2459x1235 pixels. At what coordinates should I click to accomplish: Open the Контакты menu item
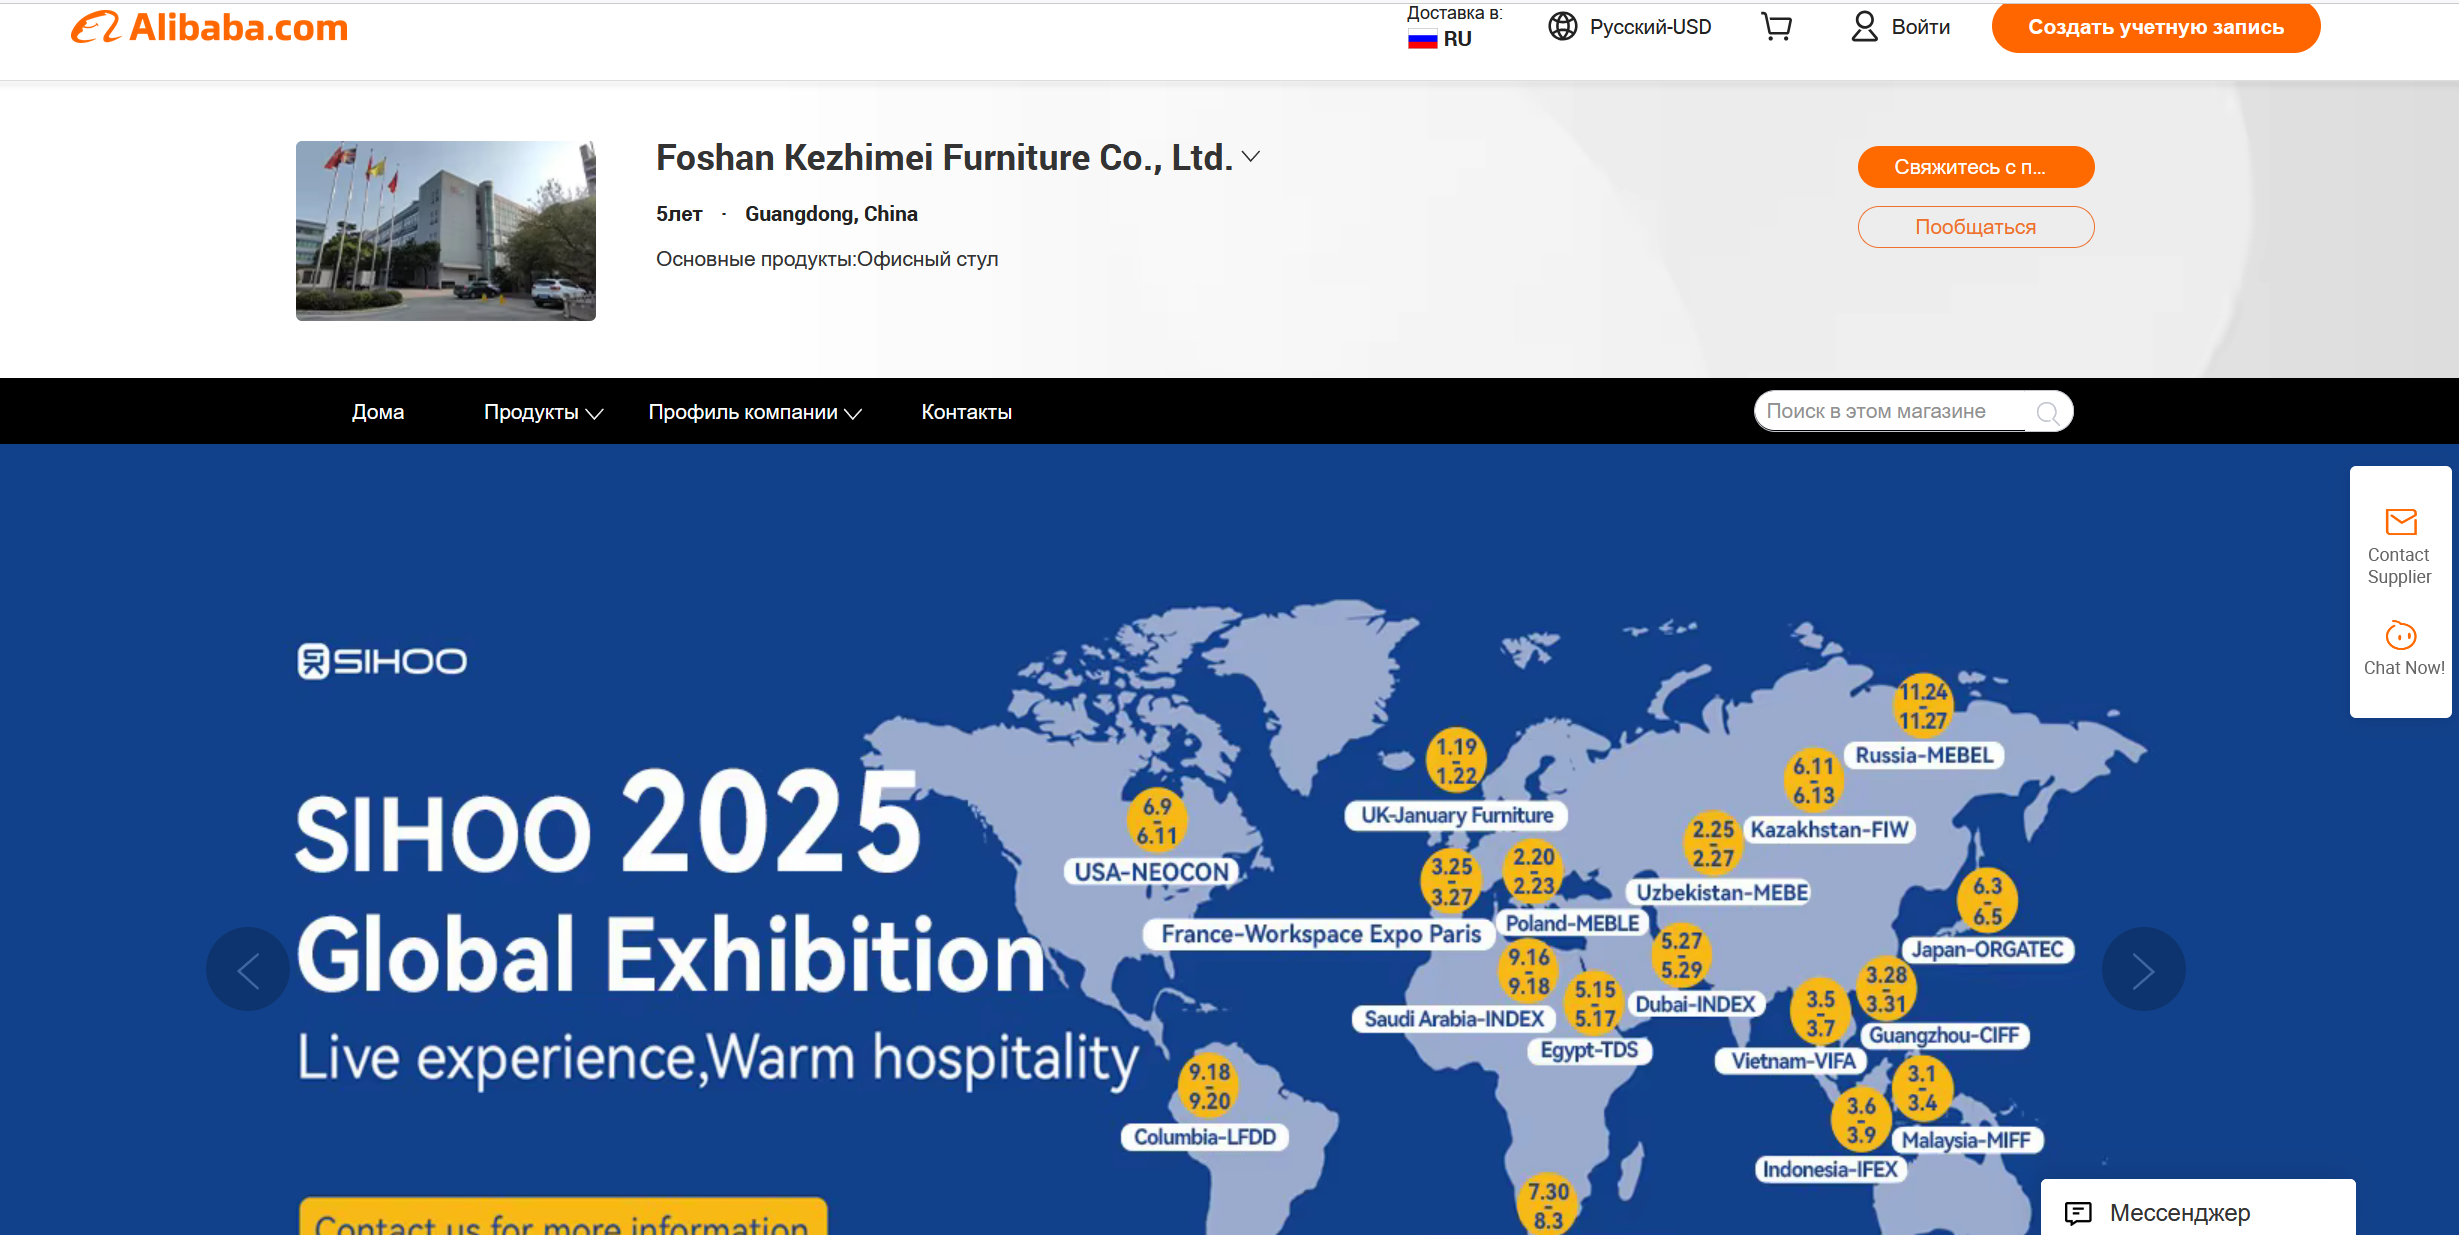(x=966, y=412)
